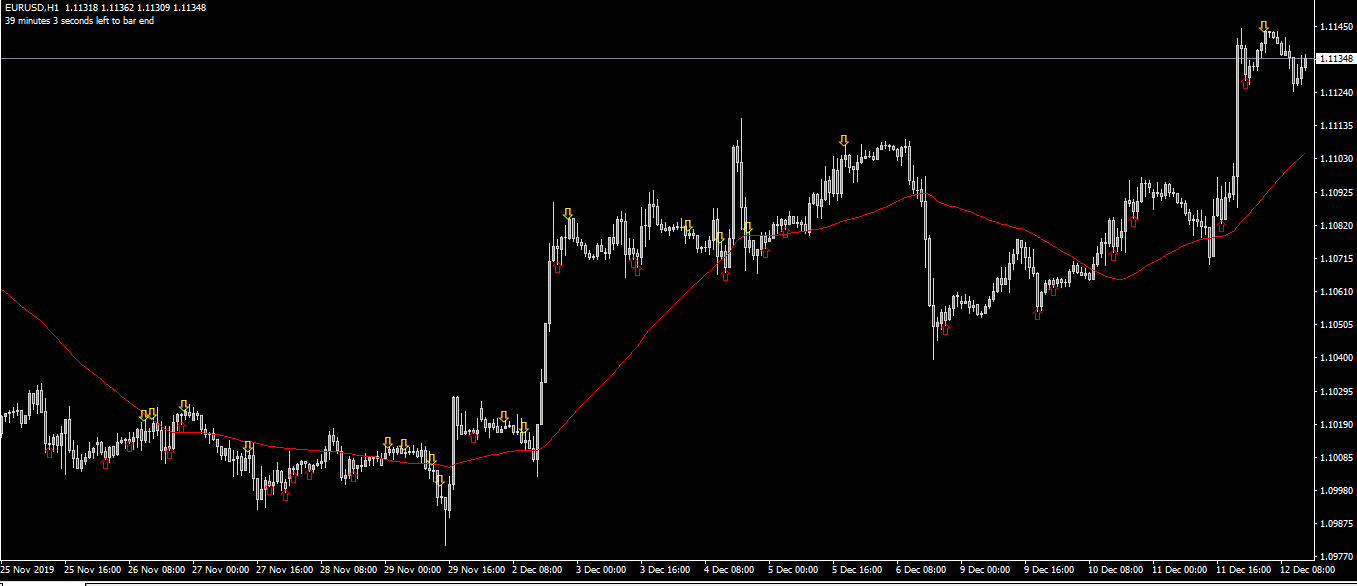The image size is (1357, 586).
Task: Click the yellow down arrow above the 5 Dec 16:00 peak
Action: tap(844, 141)
